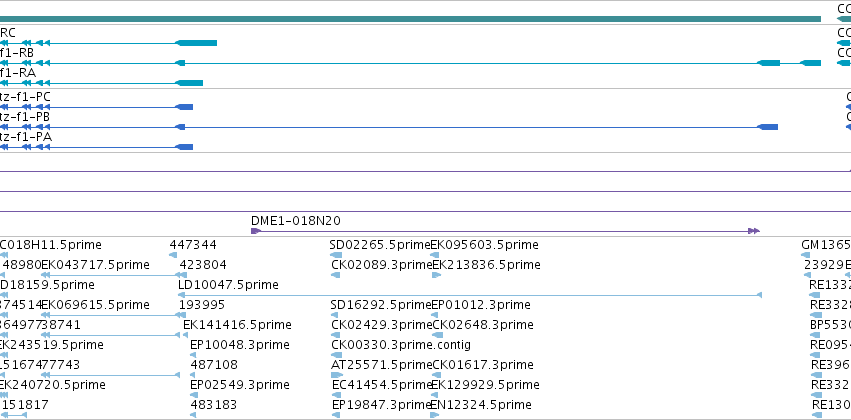Select the f1-RA transcript exon block

(189, 83)
